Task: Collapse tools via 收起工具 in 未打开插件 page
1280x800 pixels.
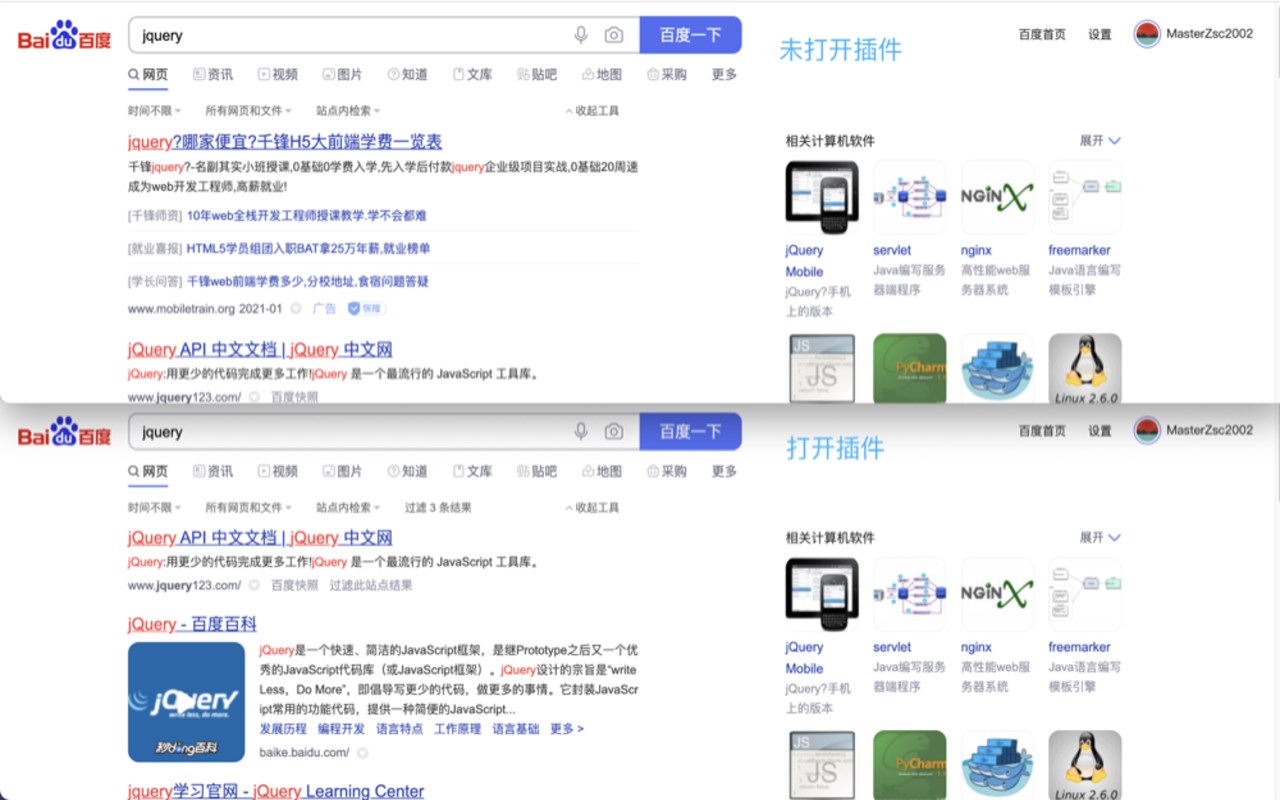Action: click(592, 111)
